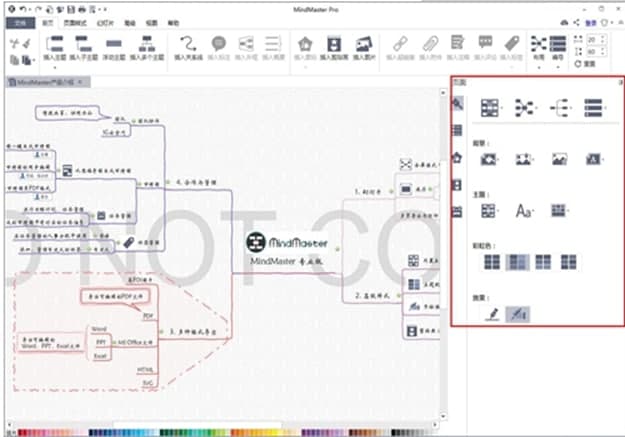Viewport: 625px width, 437px height.
Task: Pick a red swatch in bottom palette
Action: pos(22,433)
